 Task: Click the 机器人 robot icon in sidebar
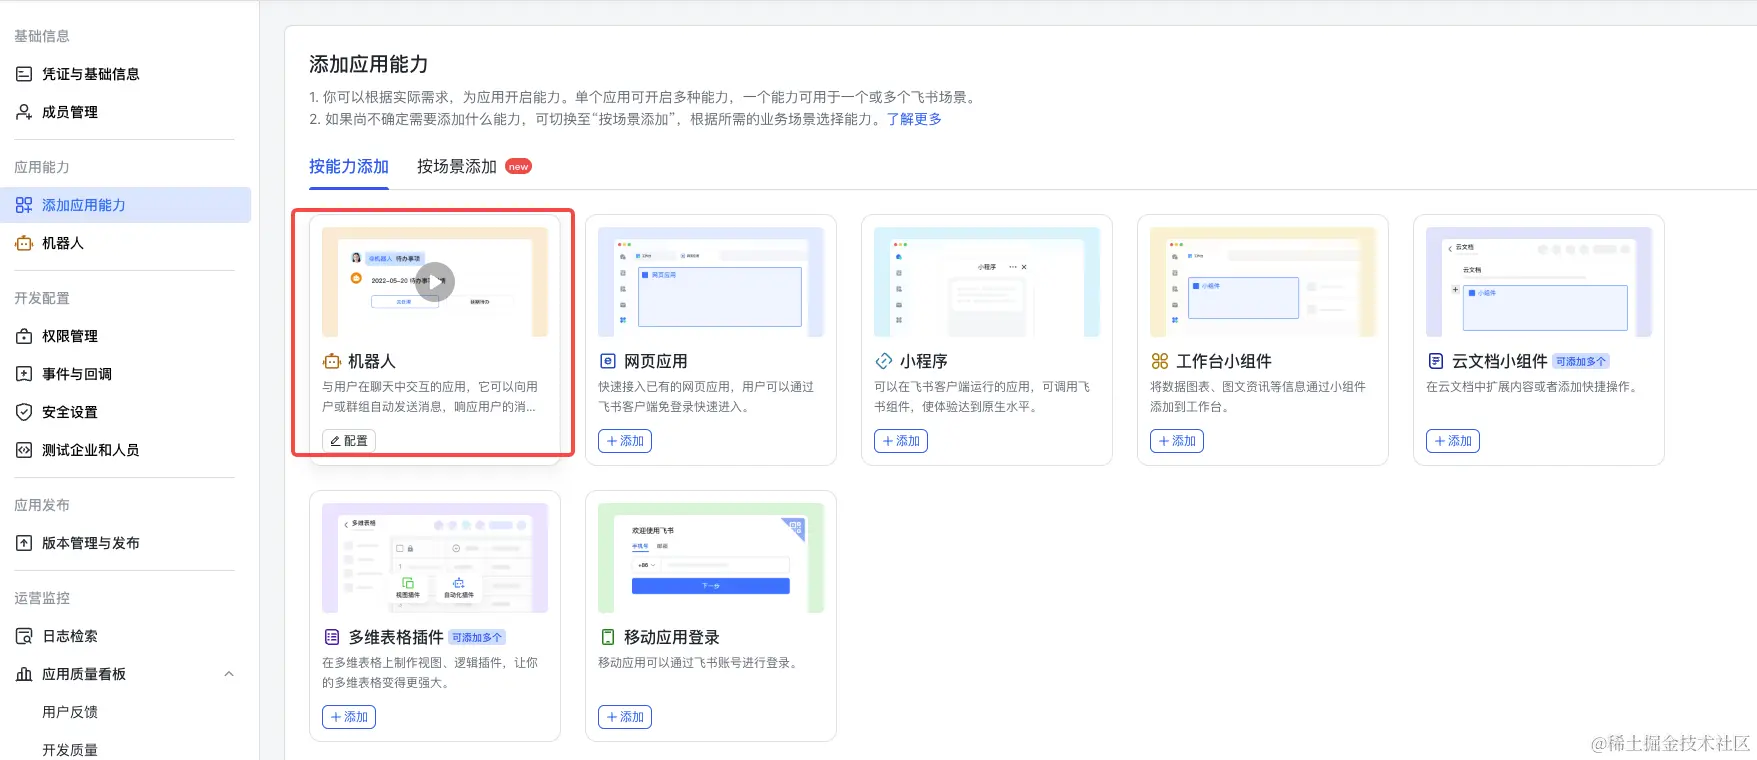pos(24,243)
